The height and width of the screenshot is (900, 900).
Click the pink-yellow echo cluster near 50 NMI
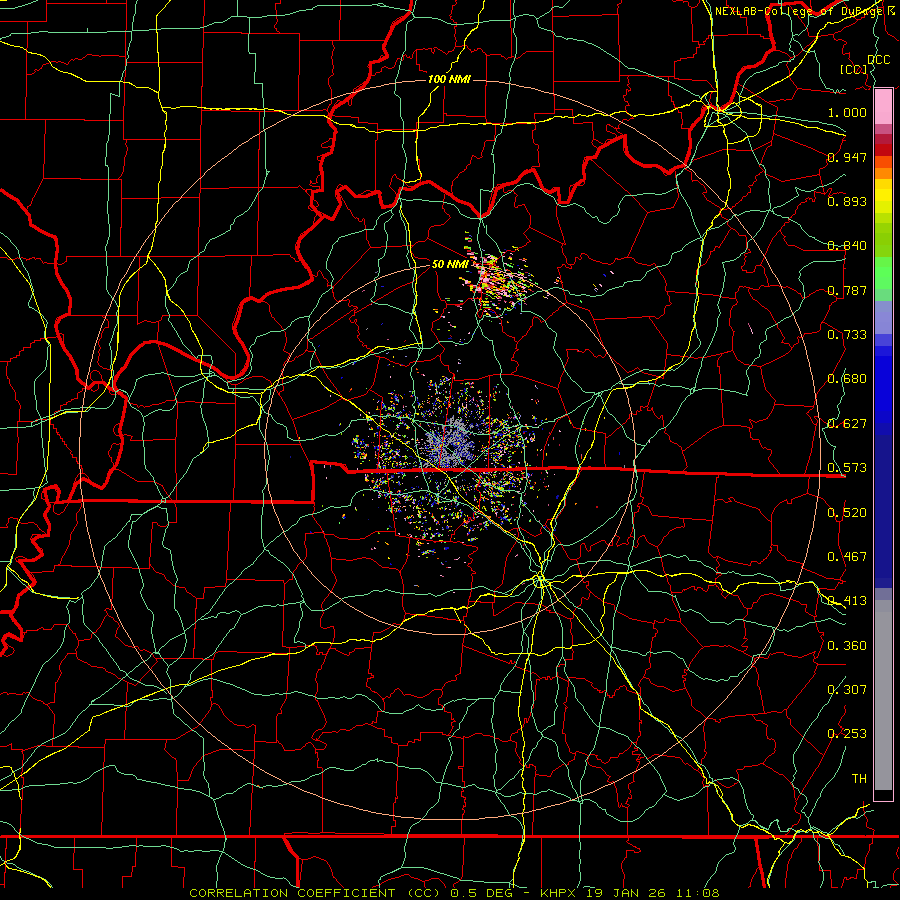point(497,281)
